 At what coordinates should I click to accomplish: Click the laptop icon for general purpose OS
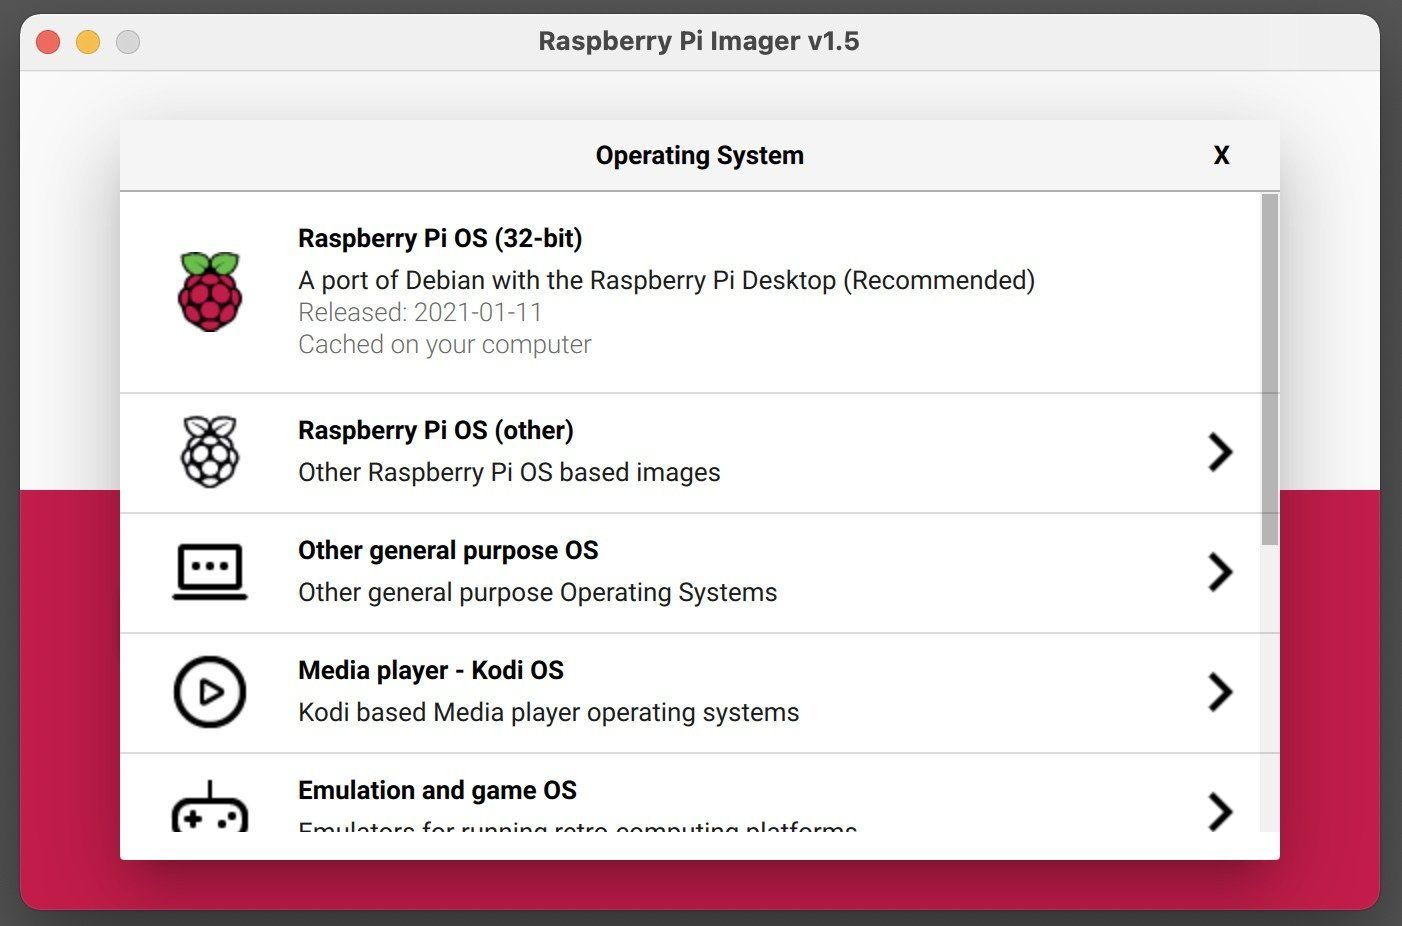tap(210, 572)
